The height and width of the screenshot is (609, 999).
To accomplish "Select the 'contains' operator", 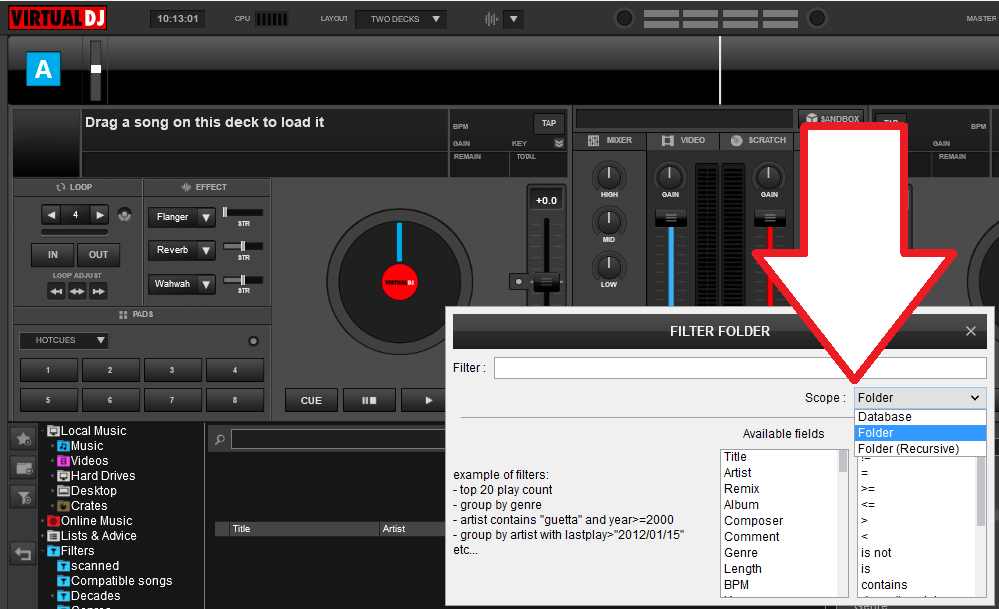I will 884,585.
